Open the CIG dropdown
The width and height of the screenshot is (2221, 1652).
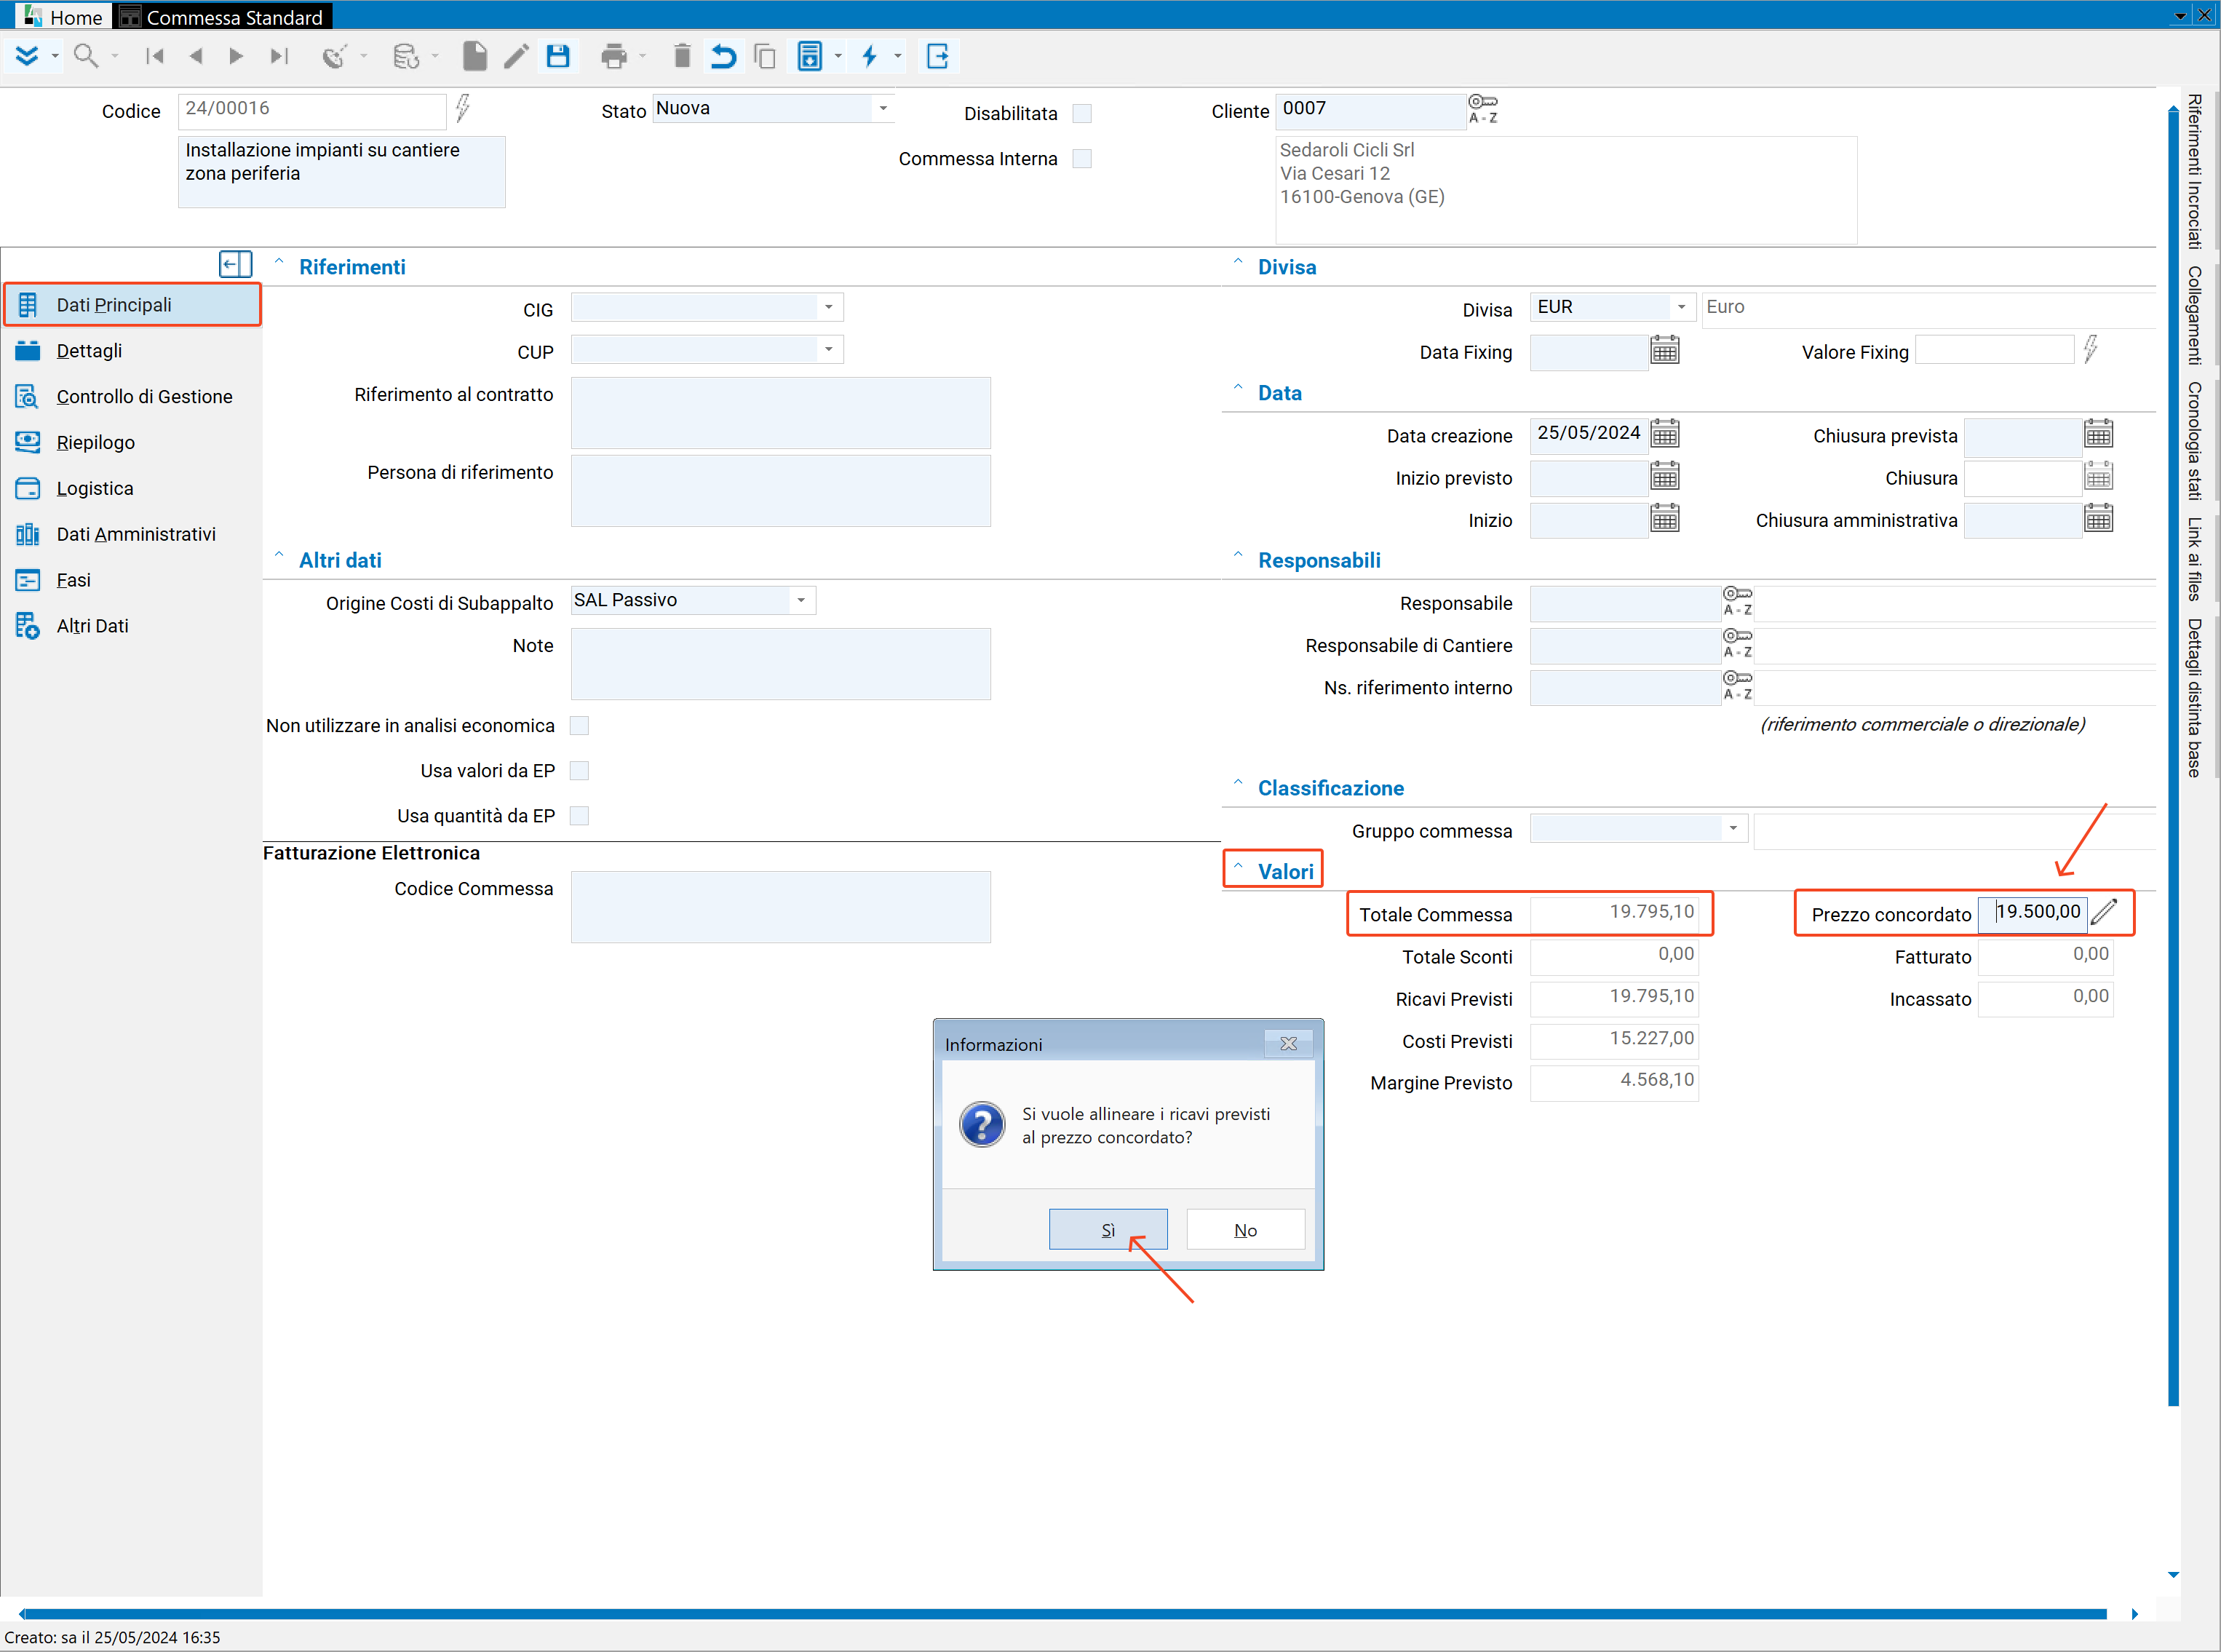point(829,307)
